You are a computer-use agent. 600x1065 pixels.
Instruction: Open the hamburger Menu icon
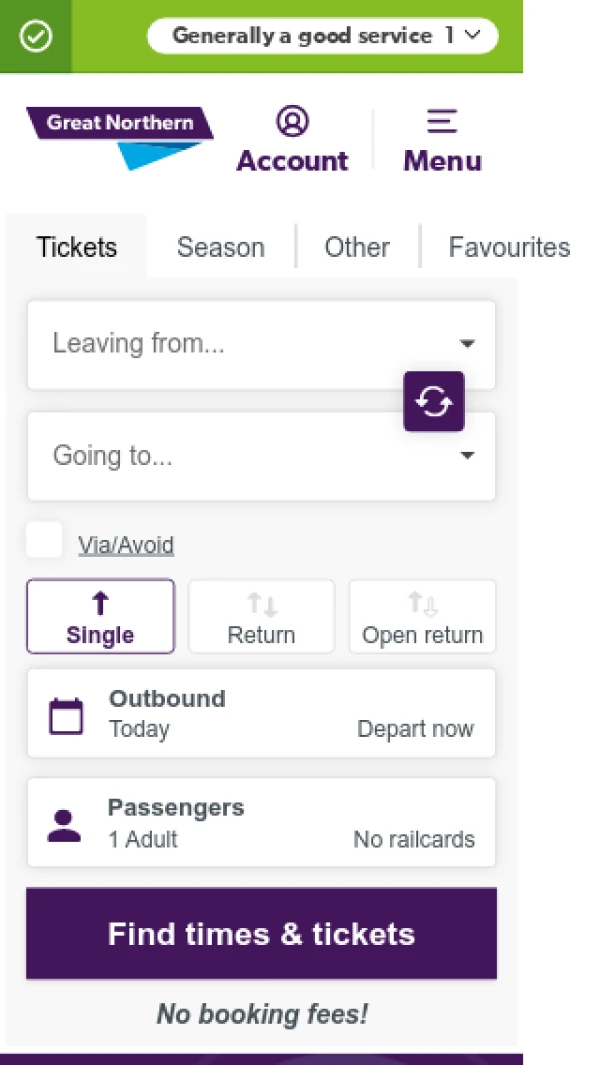(x=442, y=122)
